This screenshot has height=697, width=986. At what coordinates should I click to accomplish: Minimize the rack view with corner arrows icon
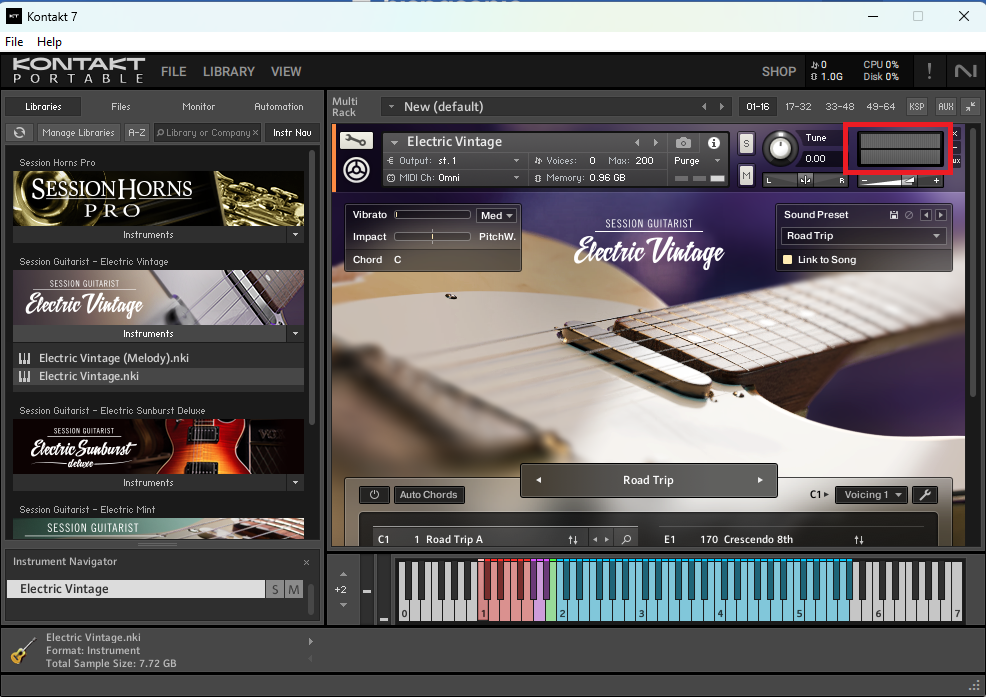click(971, 106)
